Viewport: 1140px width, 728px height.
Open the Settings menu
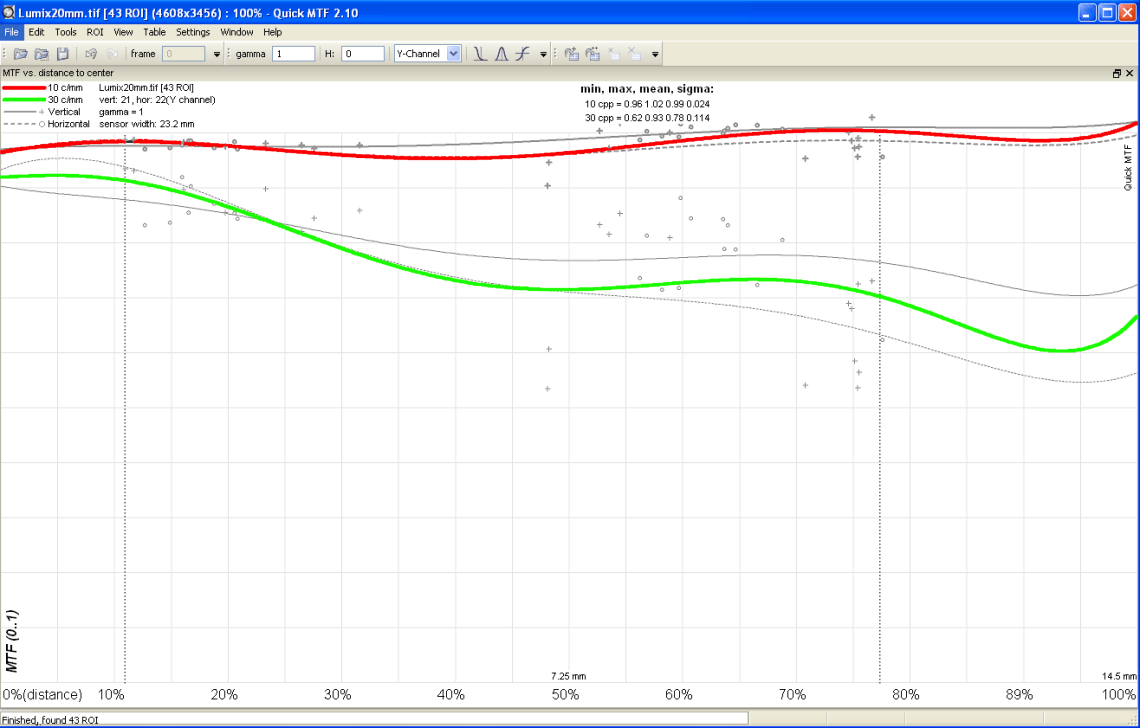pyautogui.click(x=193, y=32)
